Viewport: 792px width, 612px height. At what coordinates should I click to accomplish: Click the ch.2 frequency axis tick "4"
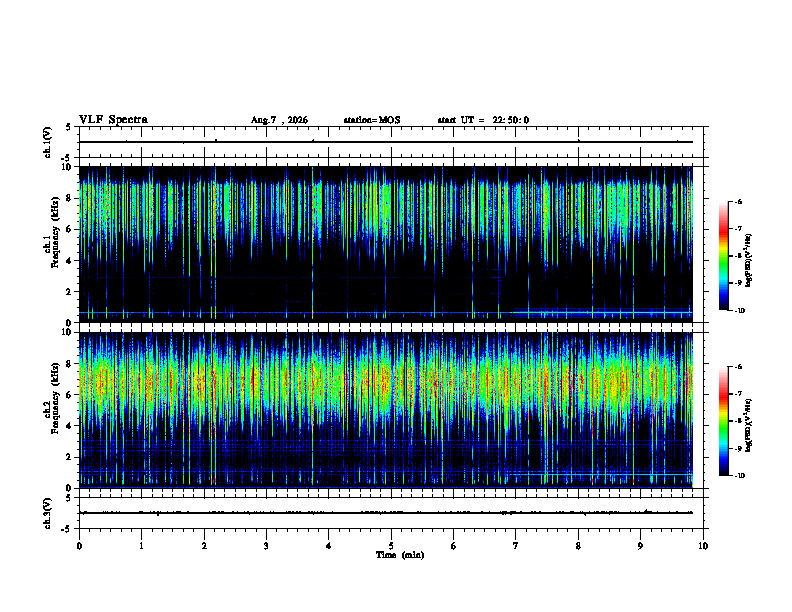pyautogui.click(x=70, y=426)
